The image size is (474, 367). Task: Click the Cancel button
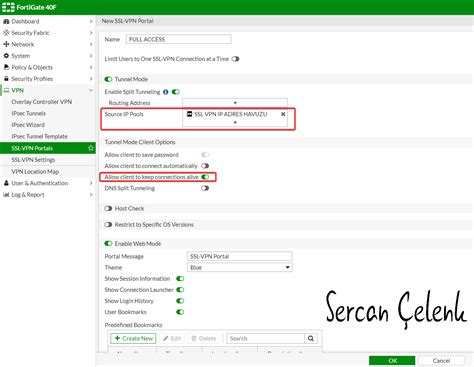(441, 361)
